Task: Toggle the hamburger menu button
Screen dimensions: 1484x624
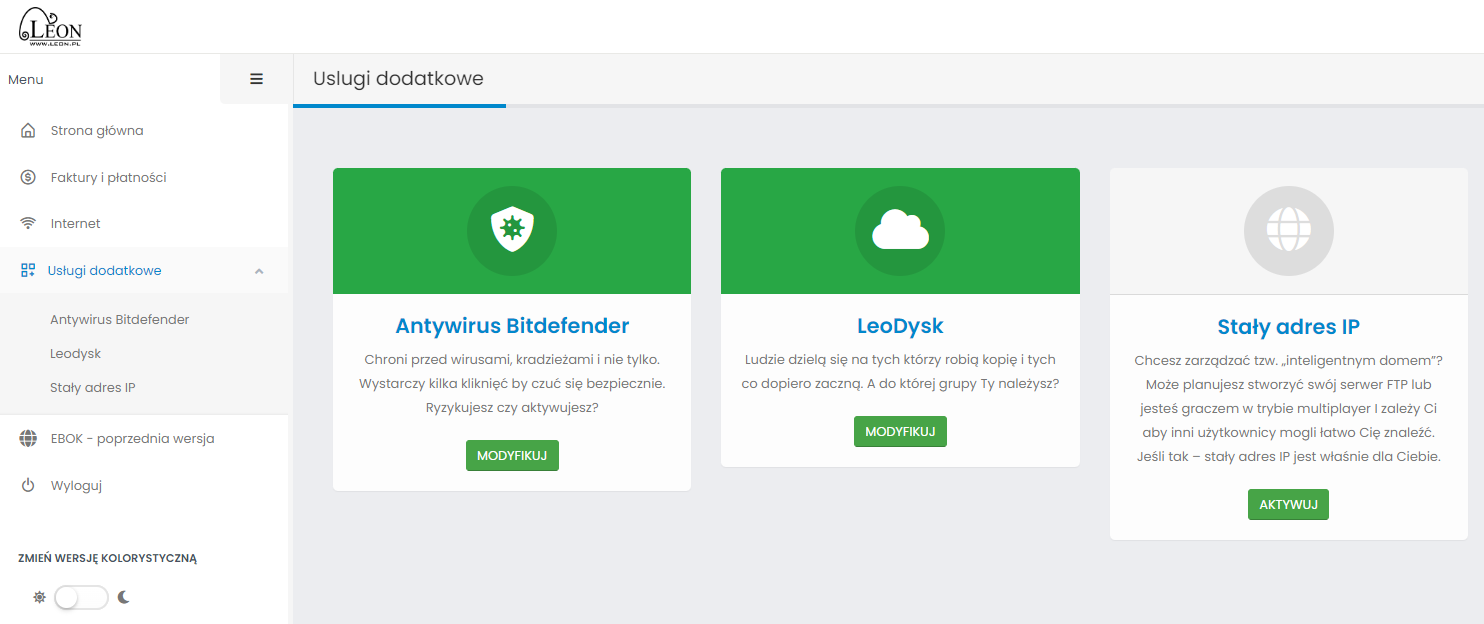Action: [256, 79]
